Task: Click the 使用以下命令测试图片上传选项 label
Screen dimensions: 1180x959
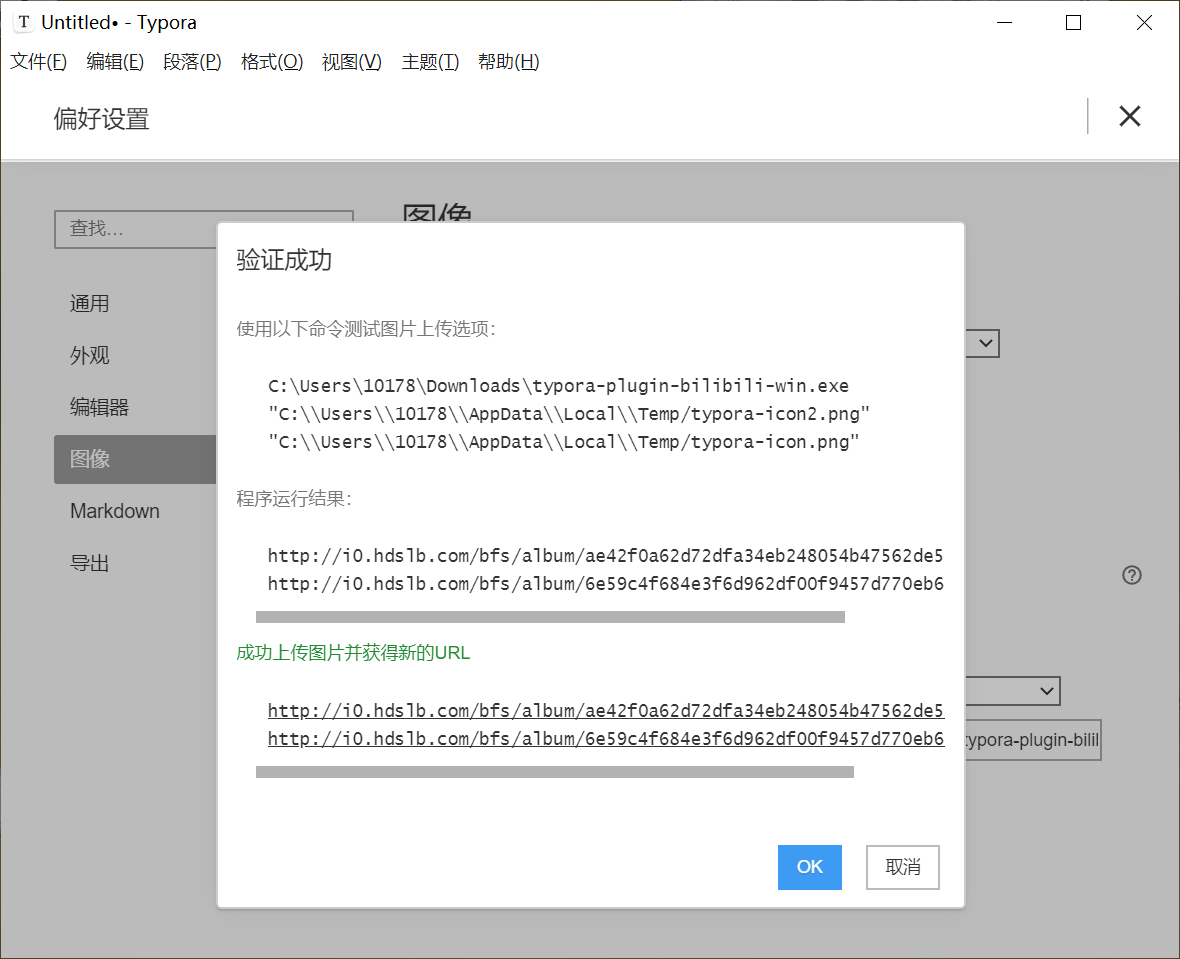Action: tap(366, 329)
